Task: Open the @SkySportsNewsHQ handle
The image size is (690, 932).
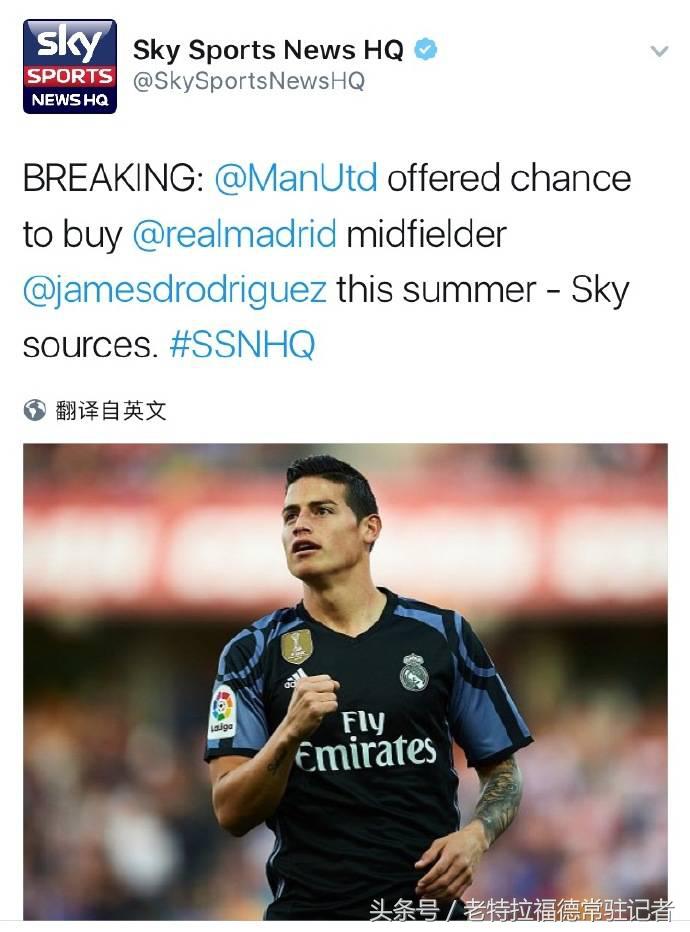Action: pos(248,81)
